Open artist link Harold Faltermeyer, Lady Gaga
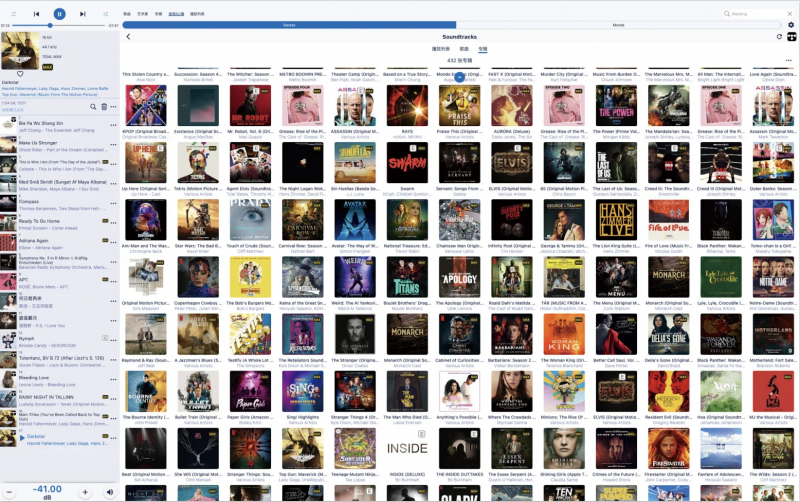 click(55, 88)
